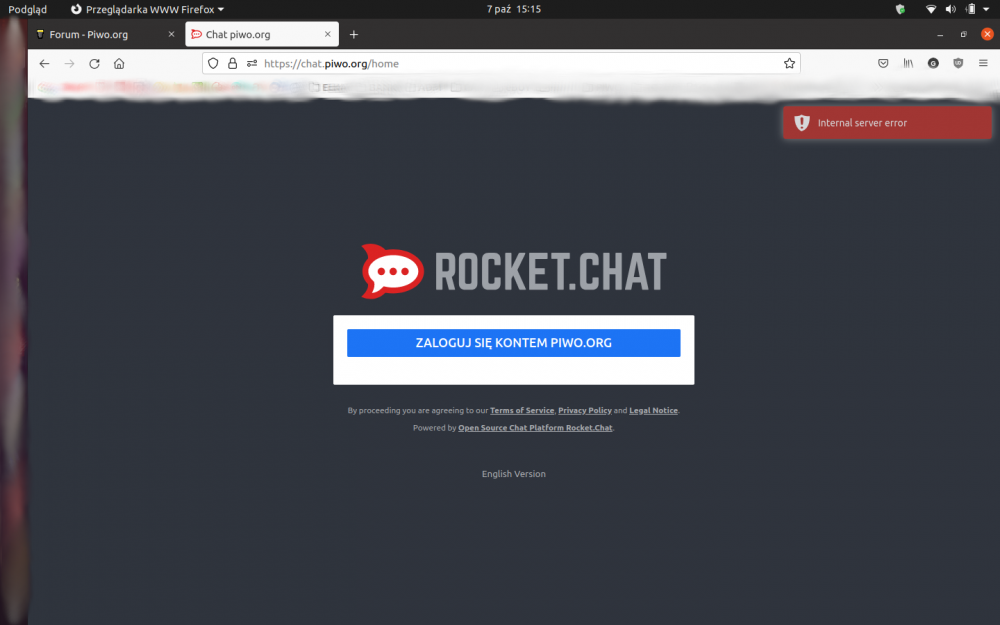
Task: Click the browser back arrow
Action: tap(44, 63)
